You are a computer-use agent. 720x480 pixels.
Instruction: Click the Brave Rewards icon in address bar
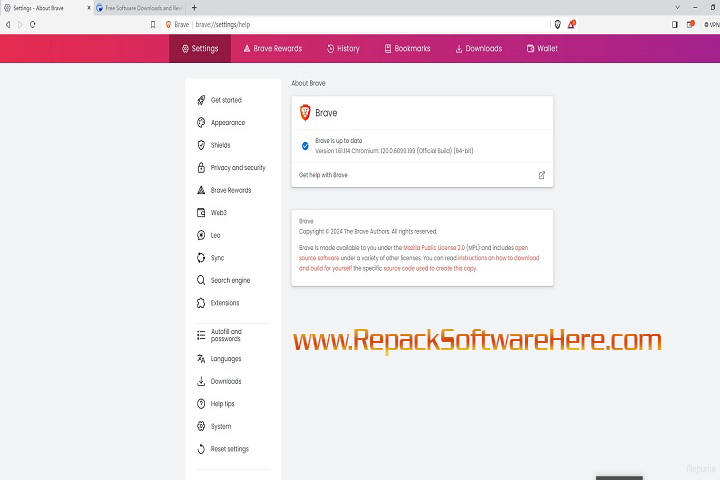(x=572, y=24)
